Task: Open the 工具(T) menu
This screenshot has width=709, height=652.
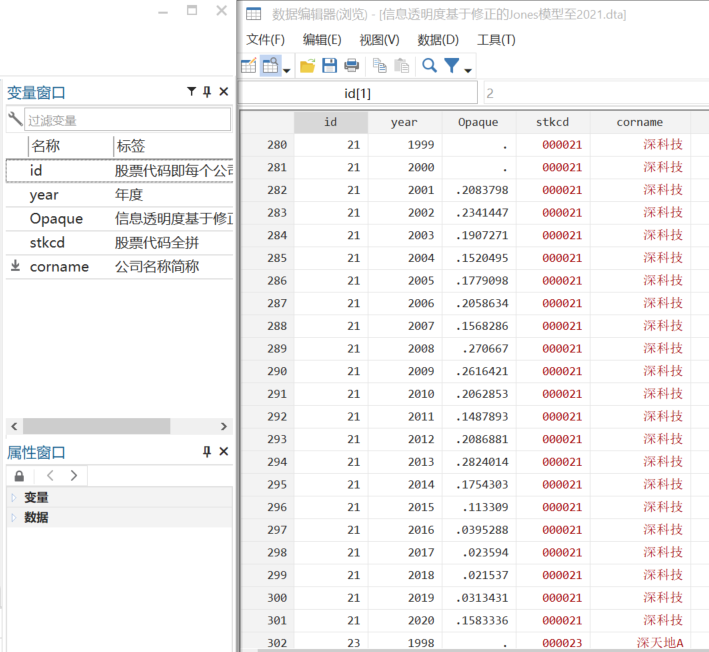Action: 496,40
